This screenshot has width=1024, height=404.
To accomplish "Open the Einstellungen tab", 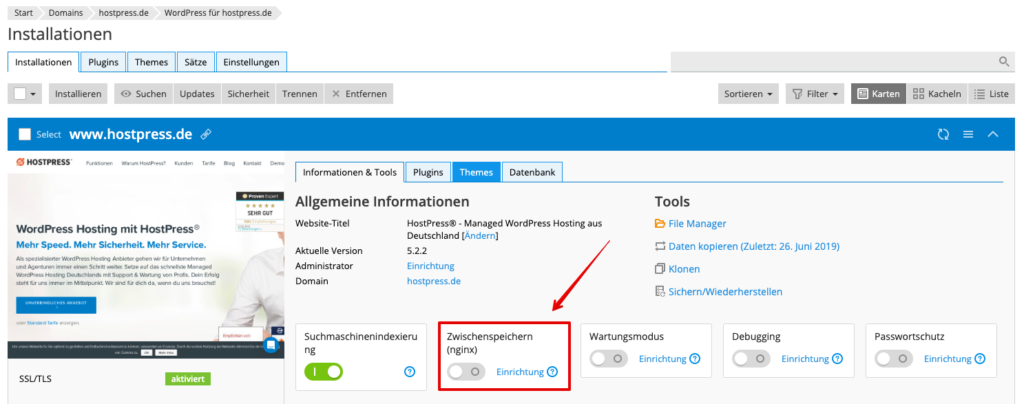I will 251,62.
